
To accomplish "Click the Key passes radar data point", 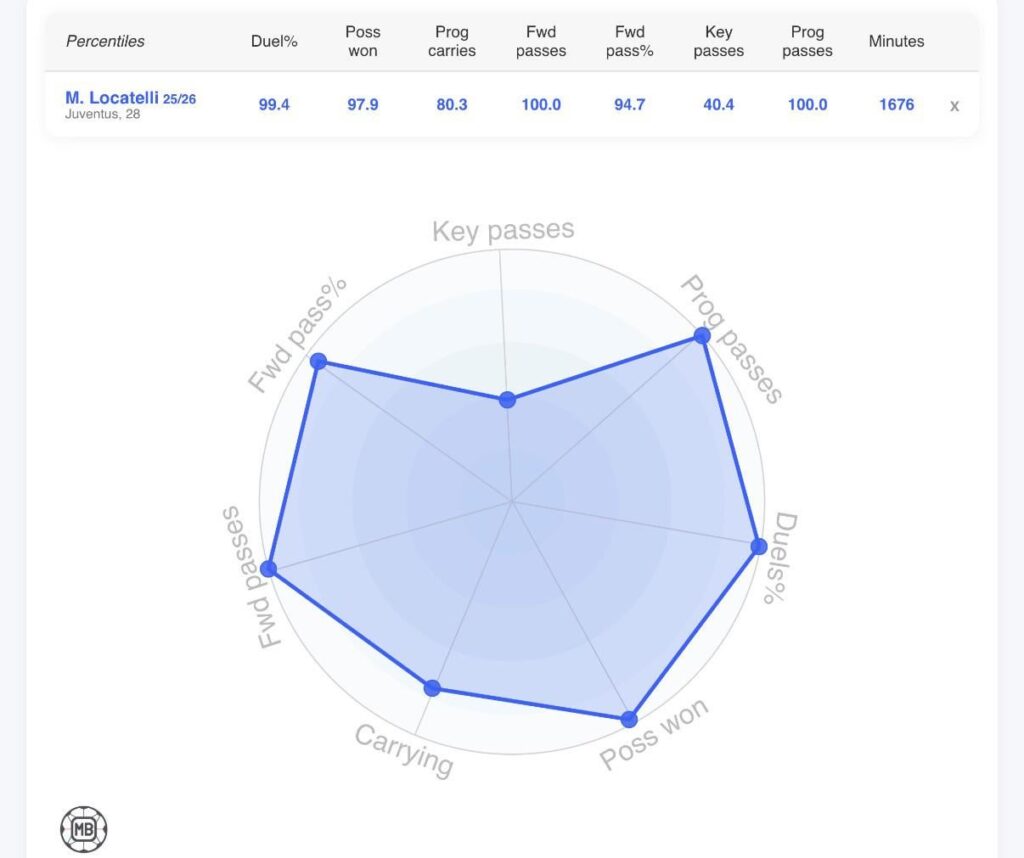I will click(507, 400).
